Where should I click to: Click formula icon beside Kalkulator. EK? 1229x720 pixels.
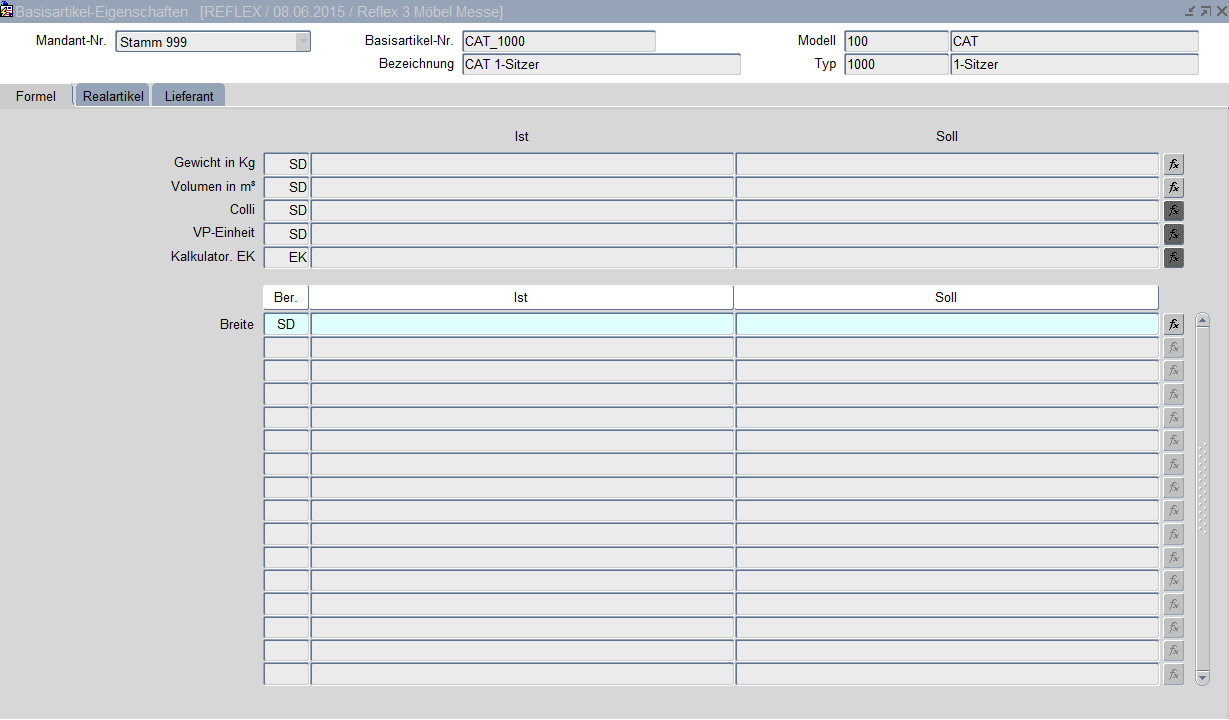tap(1174, 257)
